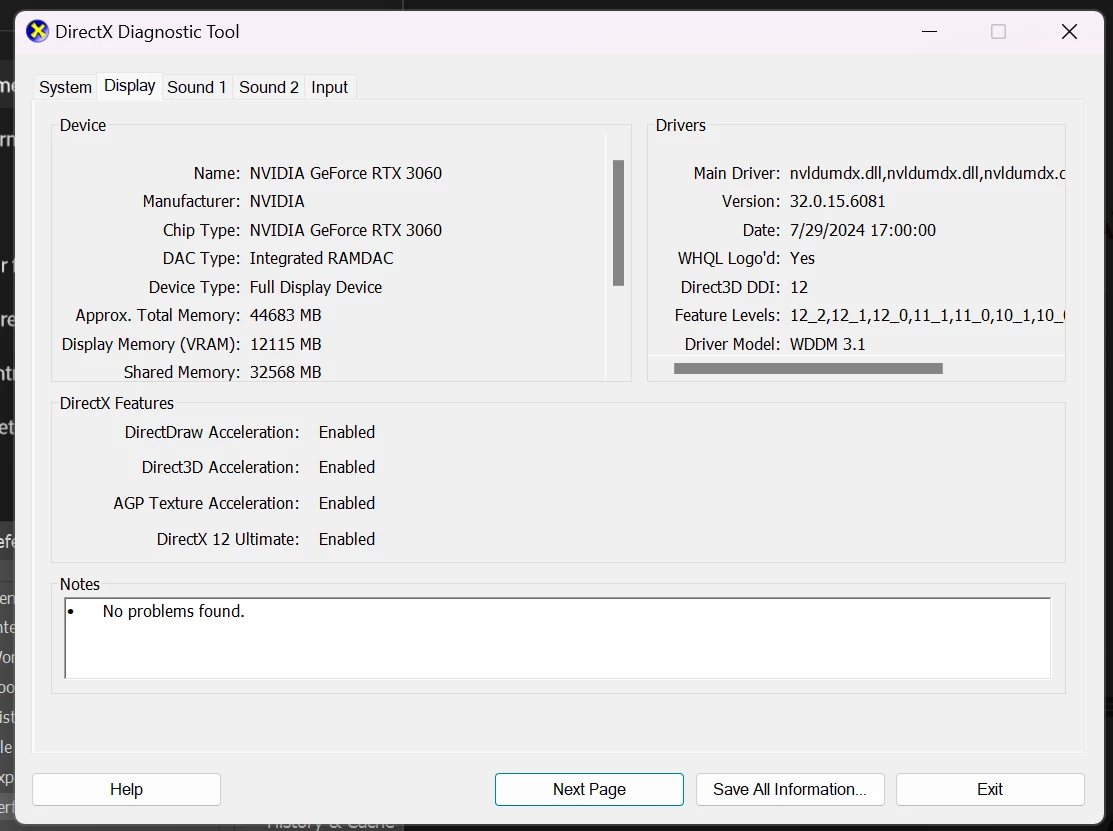Click the Next Page button
This screenshot has width=1113, height=831.
pyautogui.click(x=589, y=789)
